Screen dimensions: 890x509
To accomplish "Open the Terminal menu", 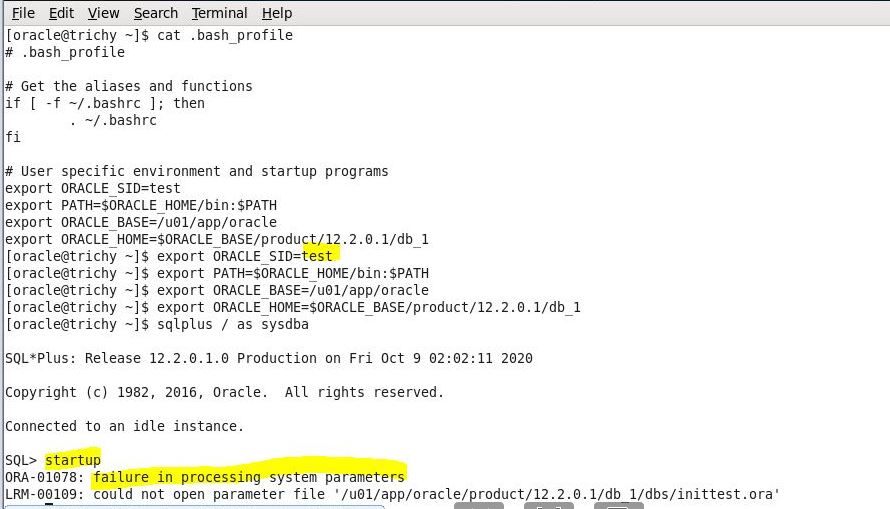I will pyautogui.click(x=220, y=13).
